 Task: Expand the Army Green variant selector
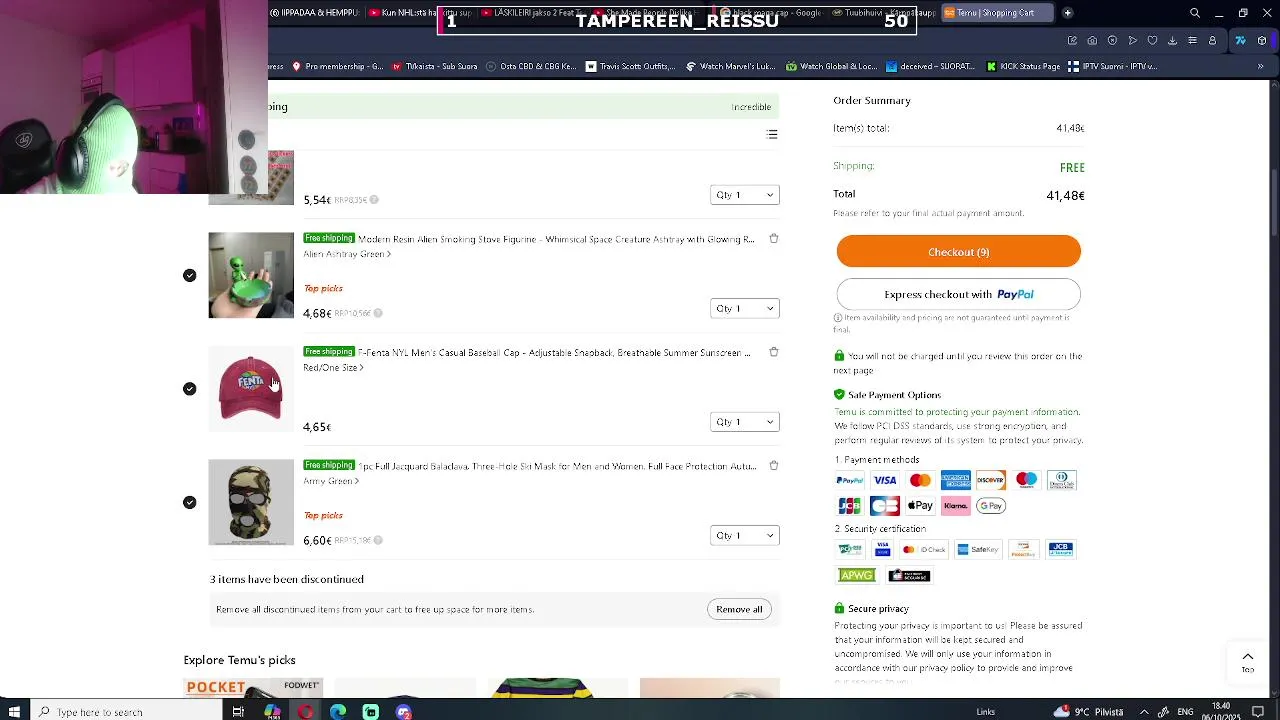pos(331,481)
